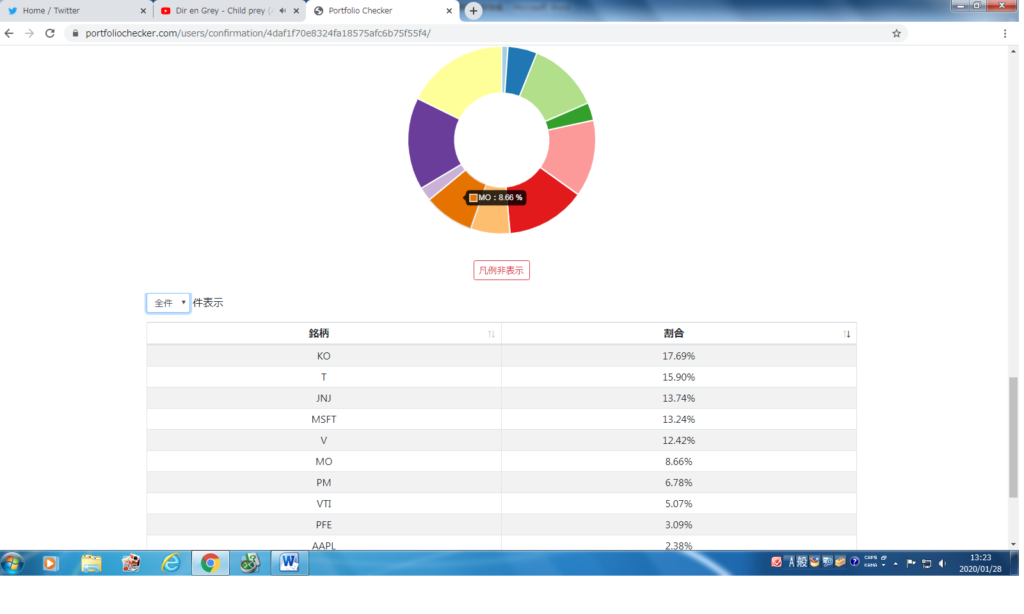
Task: Go back to the previous page
Action: click(x=9, y=33)
